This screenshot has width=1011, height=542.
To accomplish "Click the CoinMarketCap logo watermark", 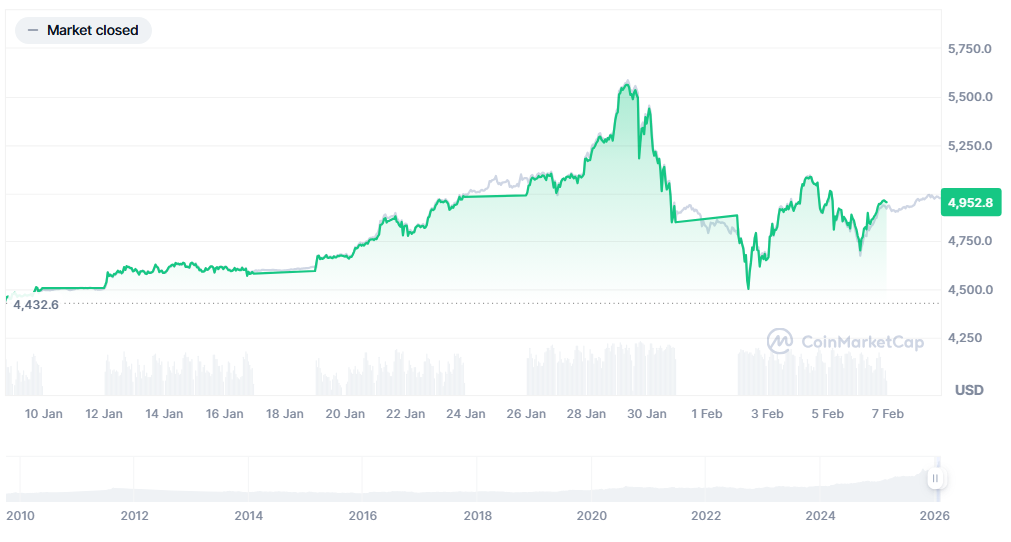I will tap(846, 342).
